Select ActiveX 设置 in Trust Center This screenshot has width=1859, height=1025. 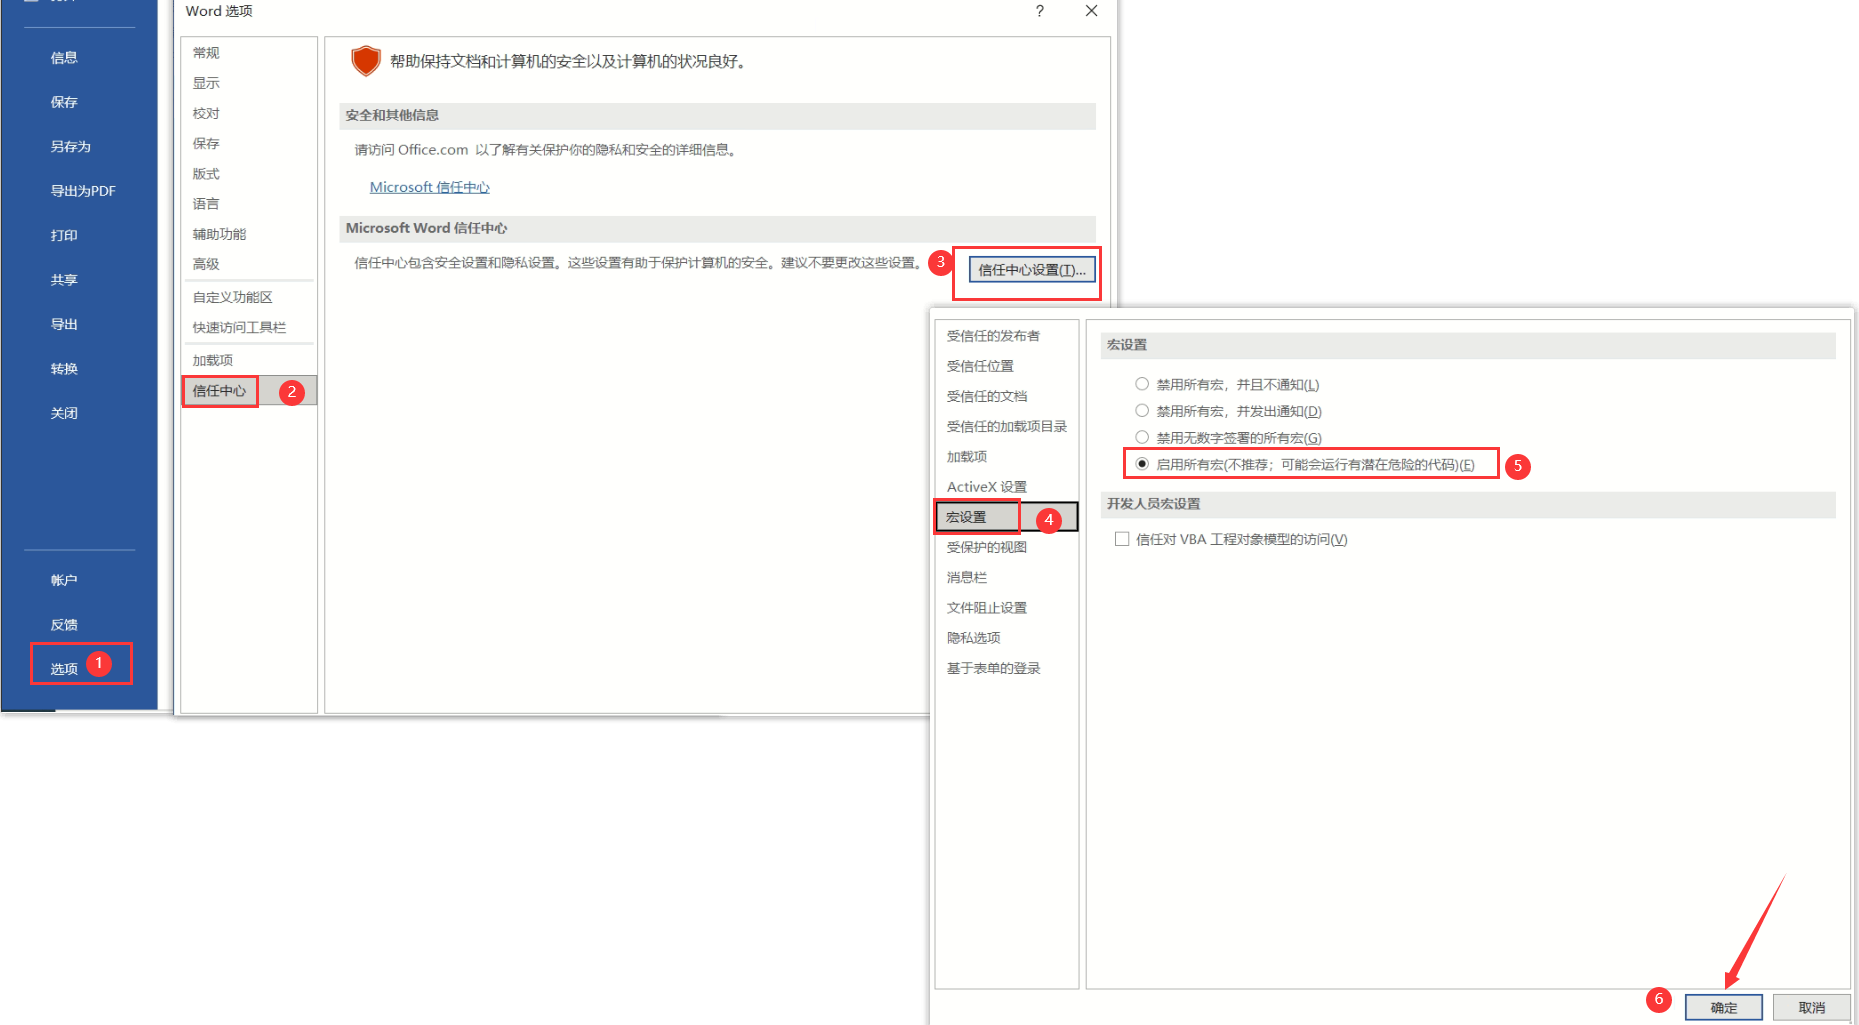(986, 487)
